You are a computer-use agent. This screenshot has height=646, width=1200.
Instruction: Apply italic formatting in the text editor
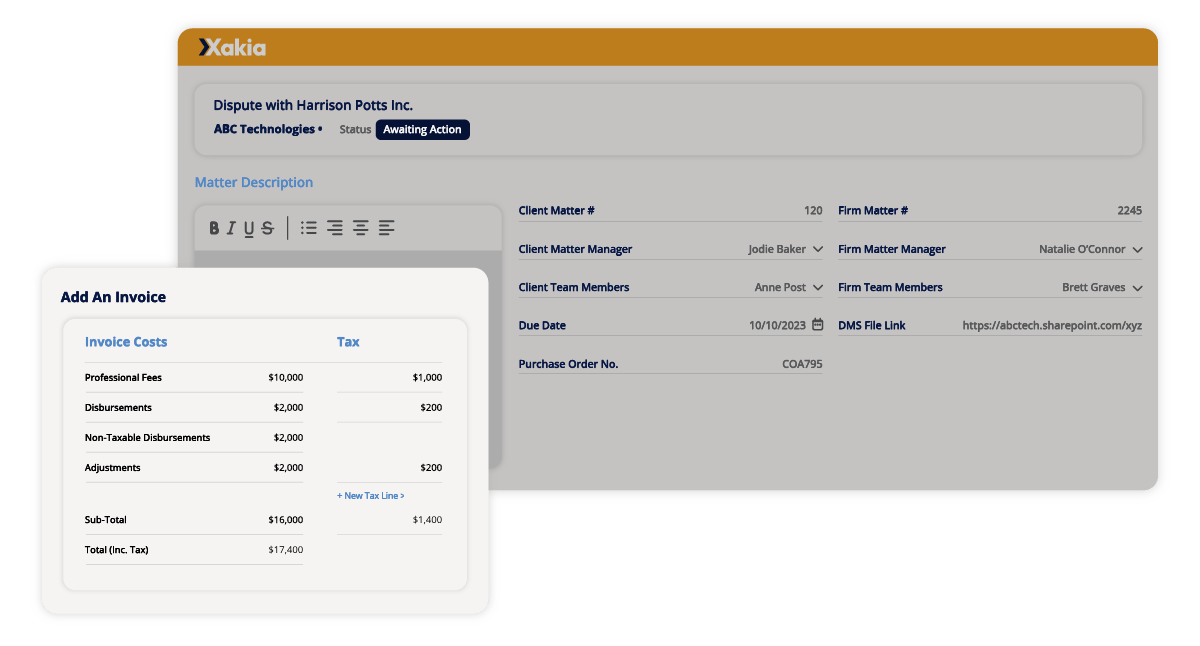pyautogui.click(x=231, y=227)
